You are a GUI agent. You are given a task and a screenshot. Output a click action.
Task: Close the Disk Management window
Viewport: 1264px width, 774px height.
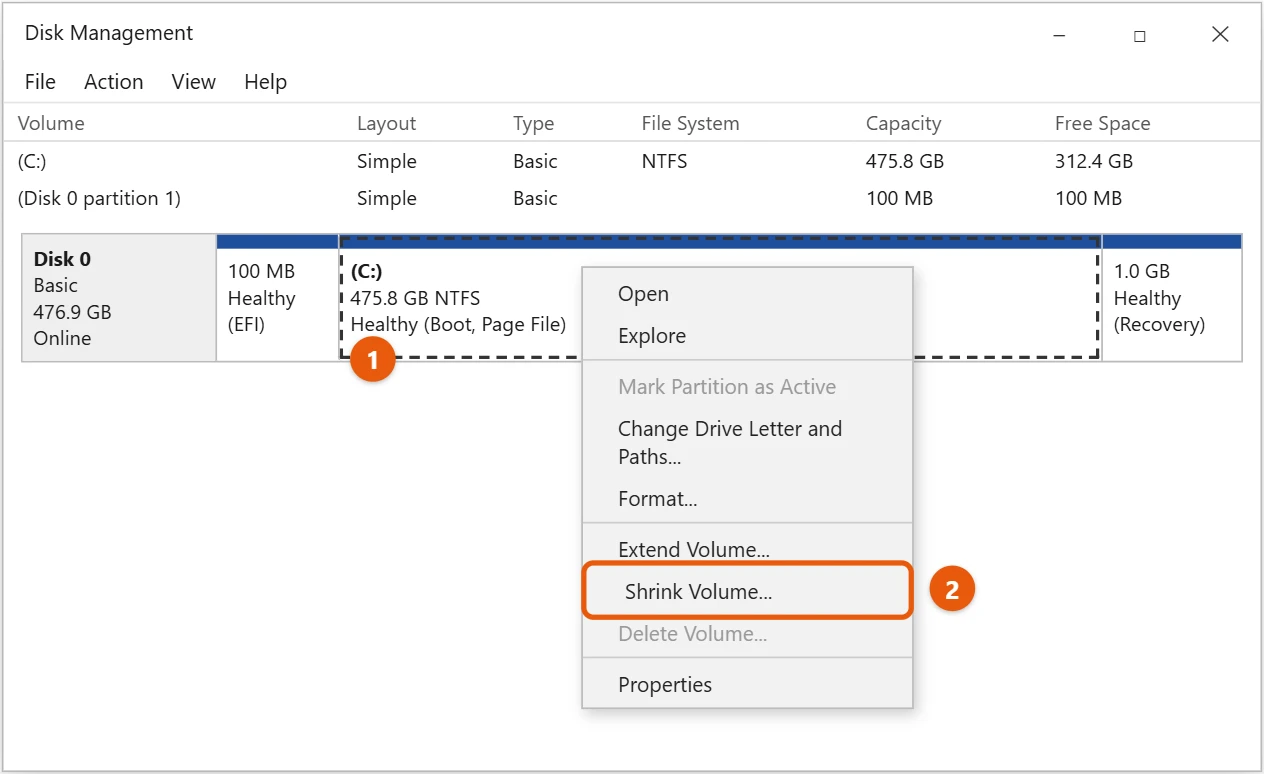pyautogui.click(x=1220, y=35)
